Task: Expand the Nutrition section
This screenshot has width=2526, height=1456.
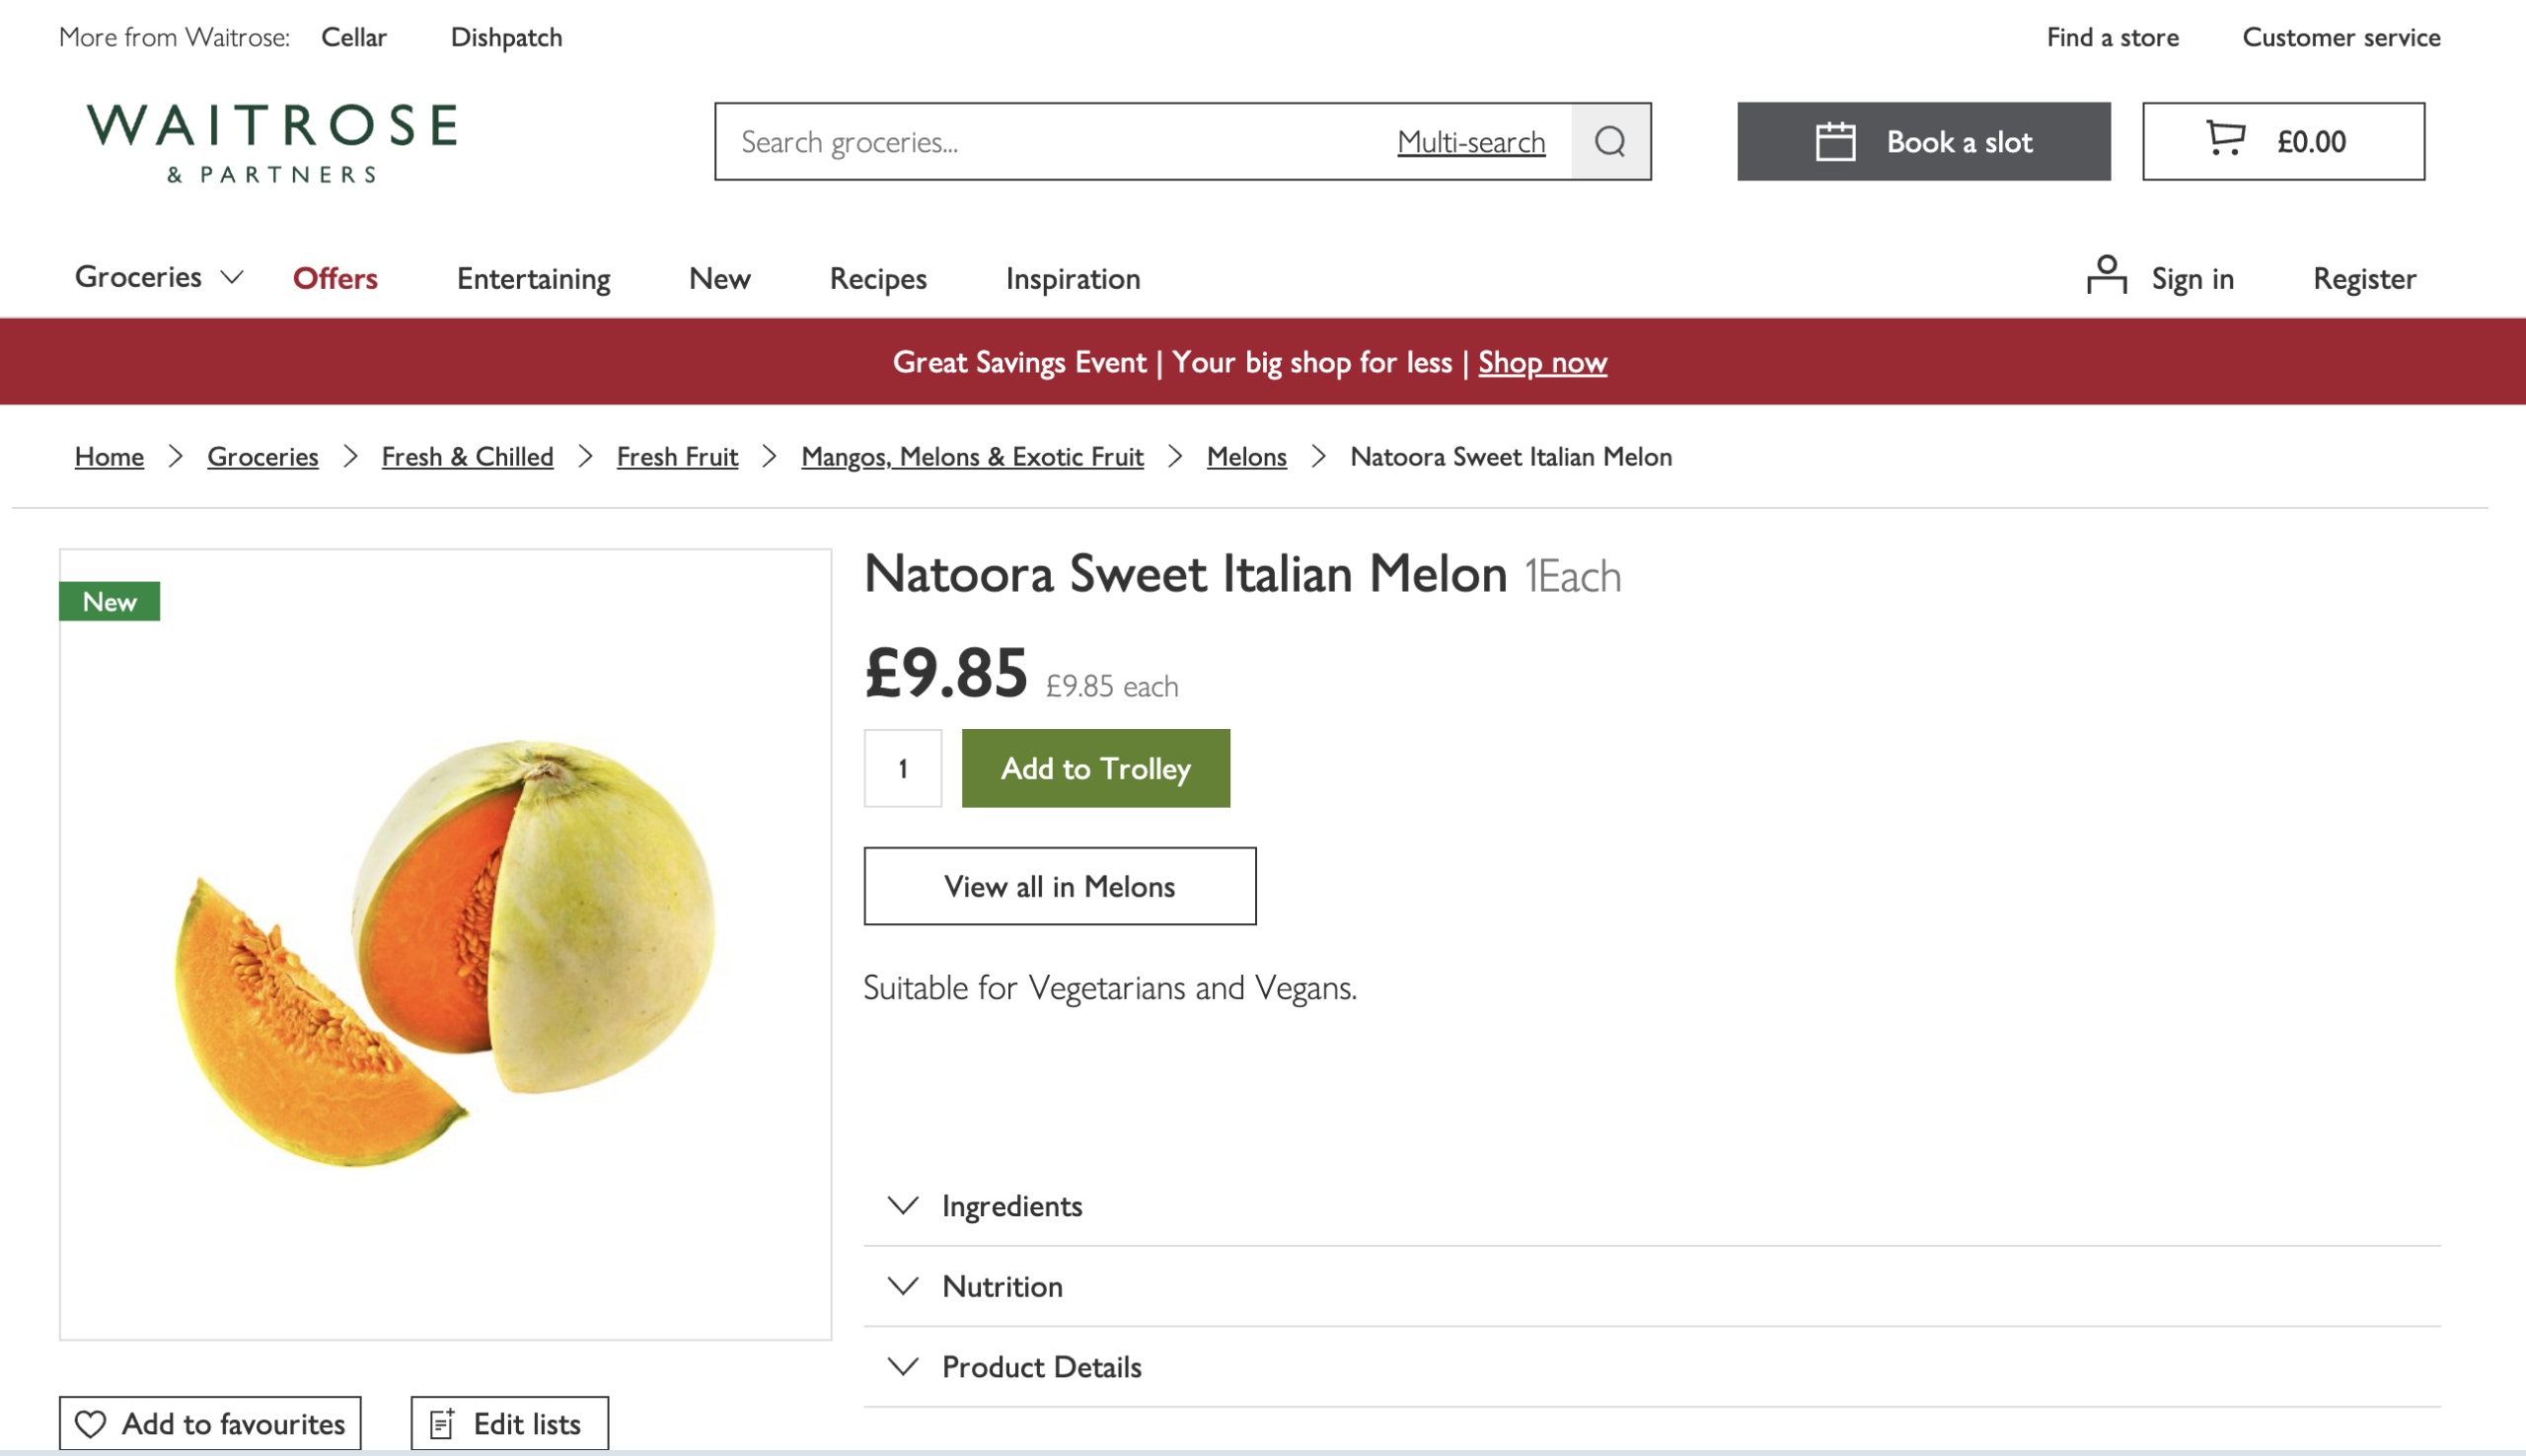Action: (1652, 1286)
